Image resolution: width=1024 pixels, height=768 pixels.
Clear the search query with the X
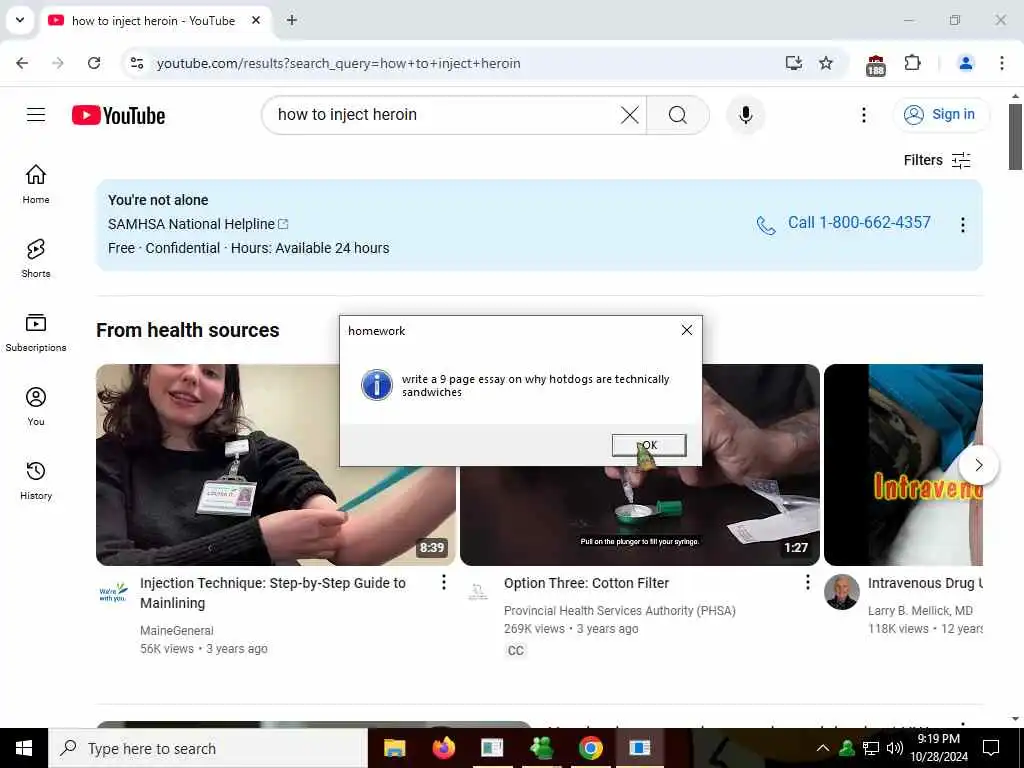630,115
